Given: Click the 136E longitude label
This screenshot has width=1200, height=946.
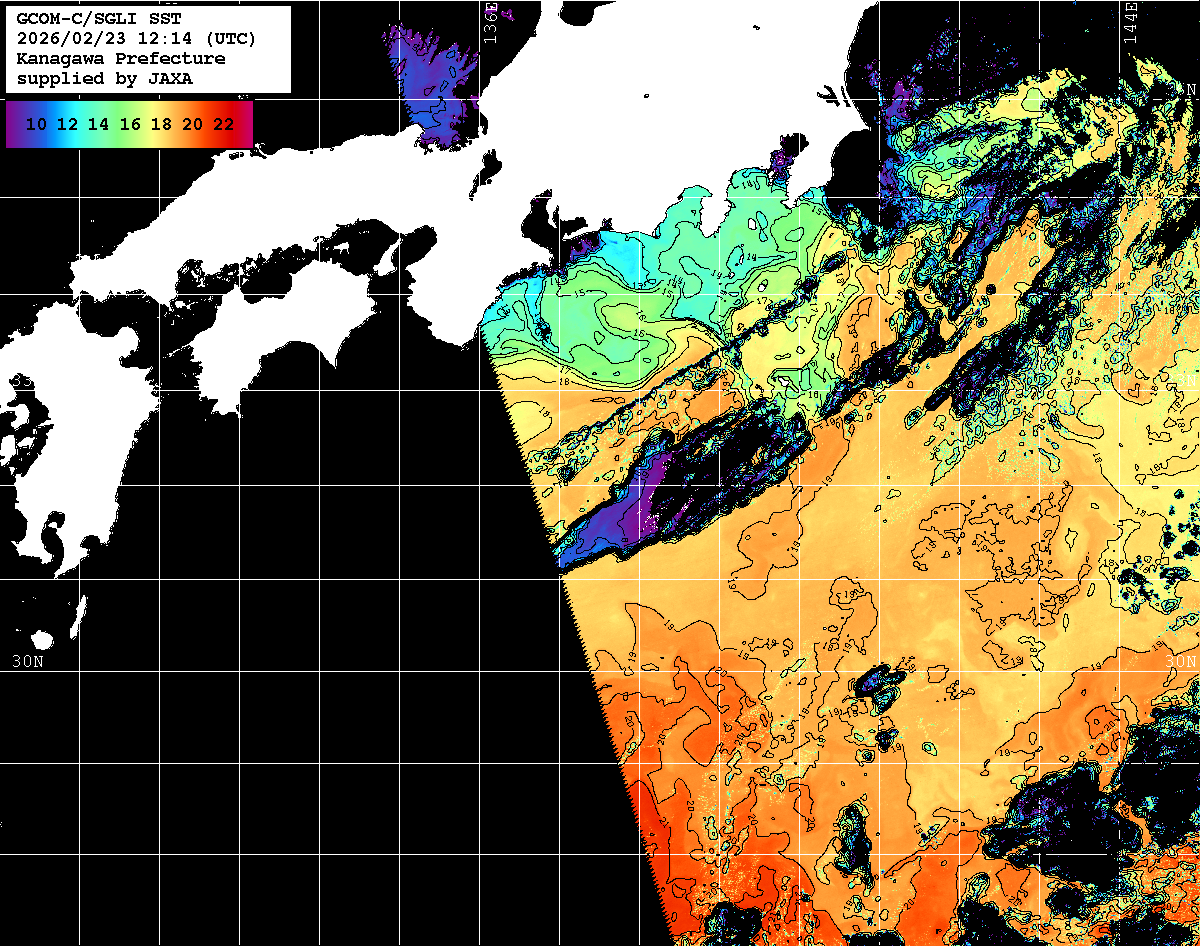Looking at the screenshot, I should (490, 22).
